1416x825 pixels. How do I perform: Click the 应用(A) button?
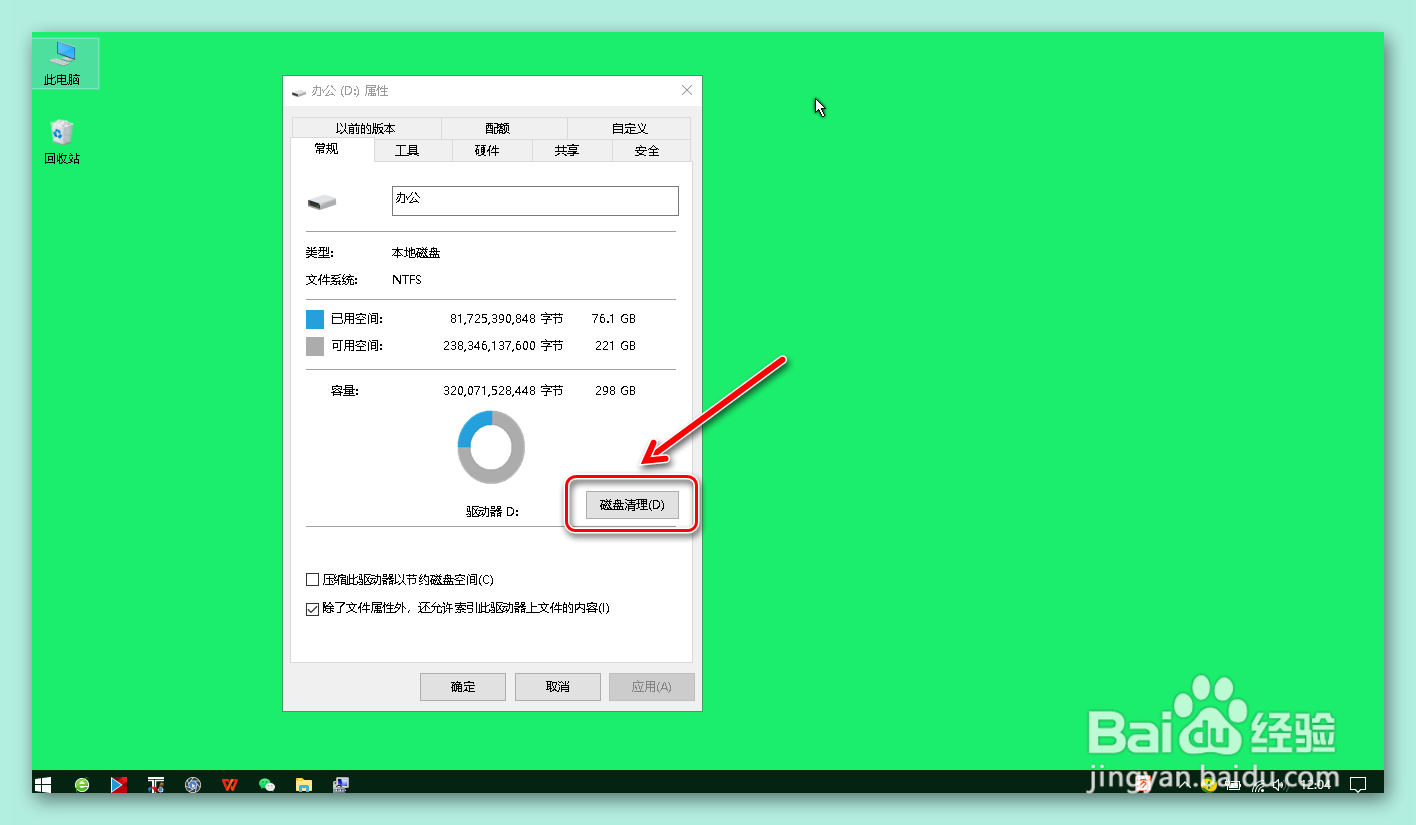651,687
